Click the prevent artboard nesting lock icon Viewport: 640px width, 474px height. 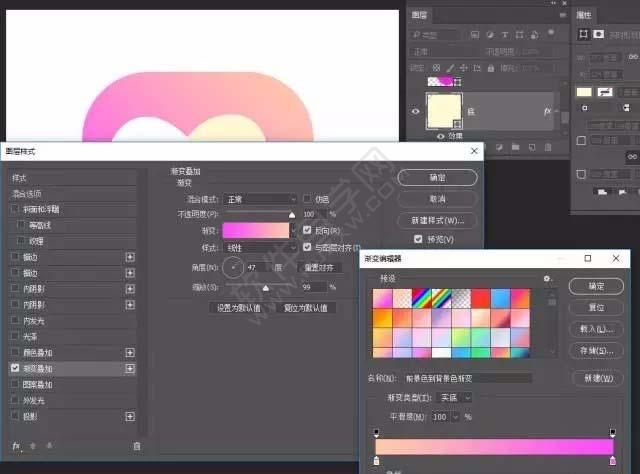[477, 68]
